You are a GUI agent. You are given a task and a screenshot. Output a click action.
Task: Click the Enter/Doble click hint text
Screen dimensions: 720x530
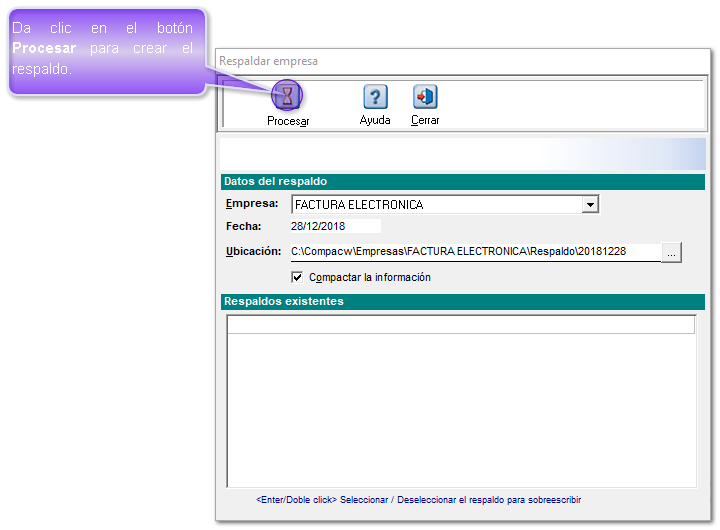pos(418,500)
